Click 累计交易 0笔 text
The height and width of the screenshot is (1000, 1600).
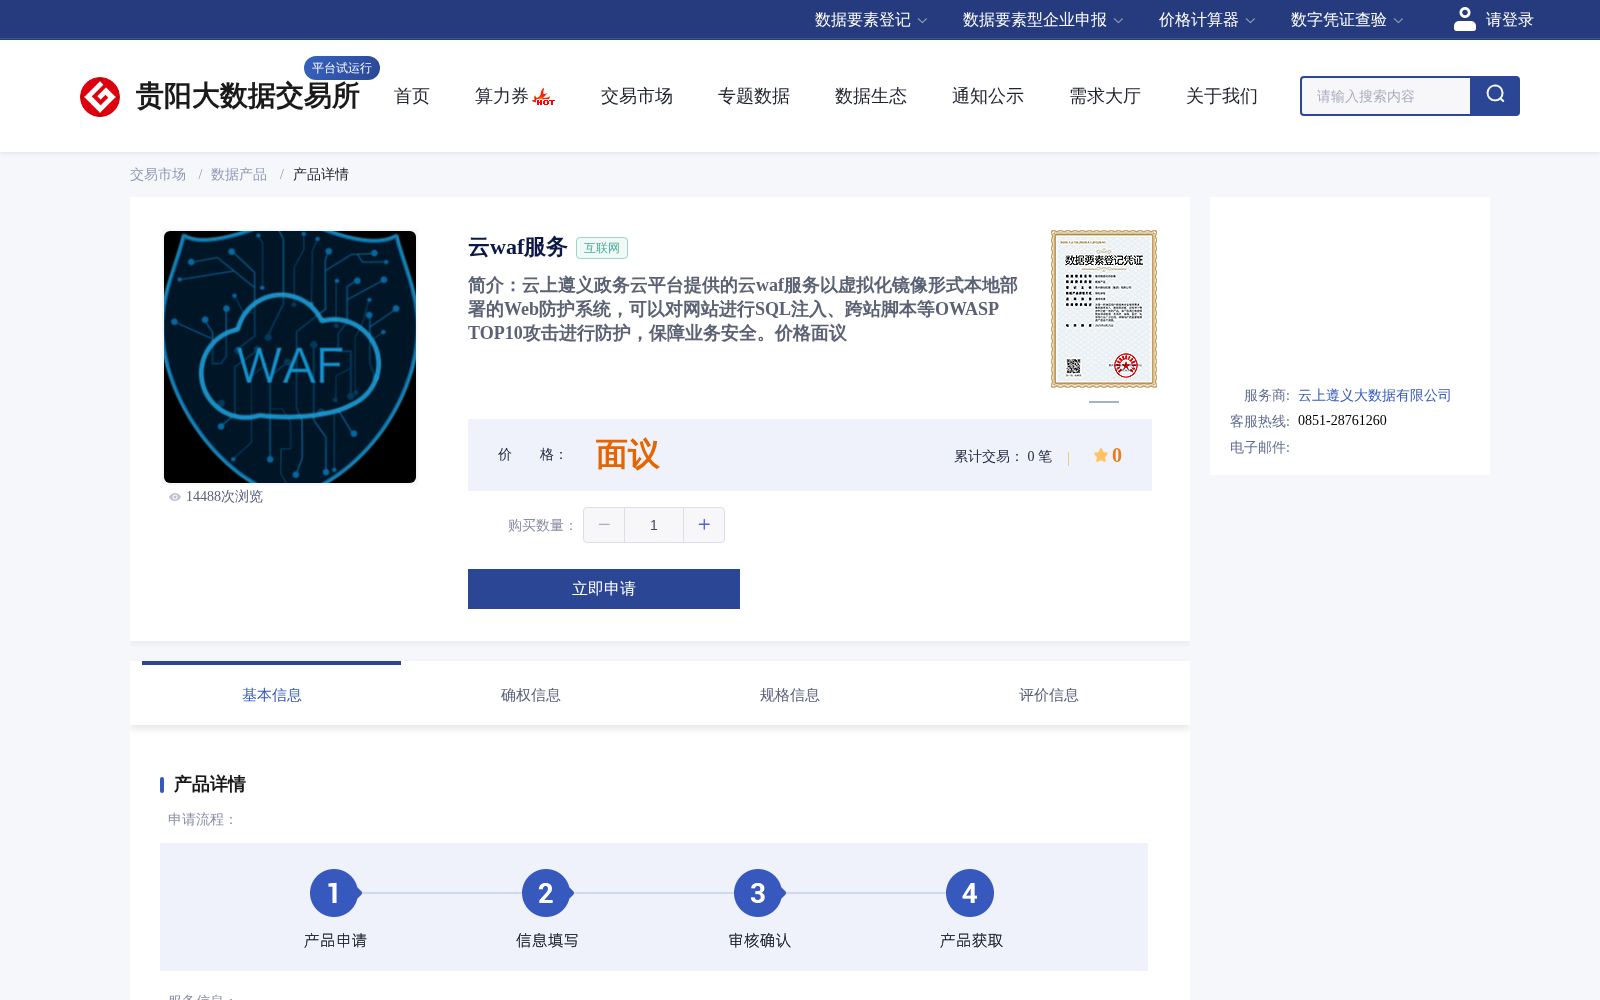point(1003,456)
